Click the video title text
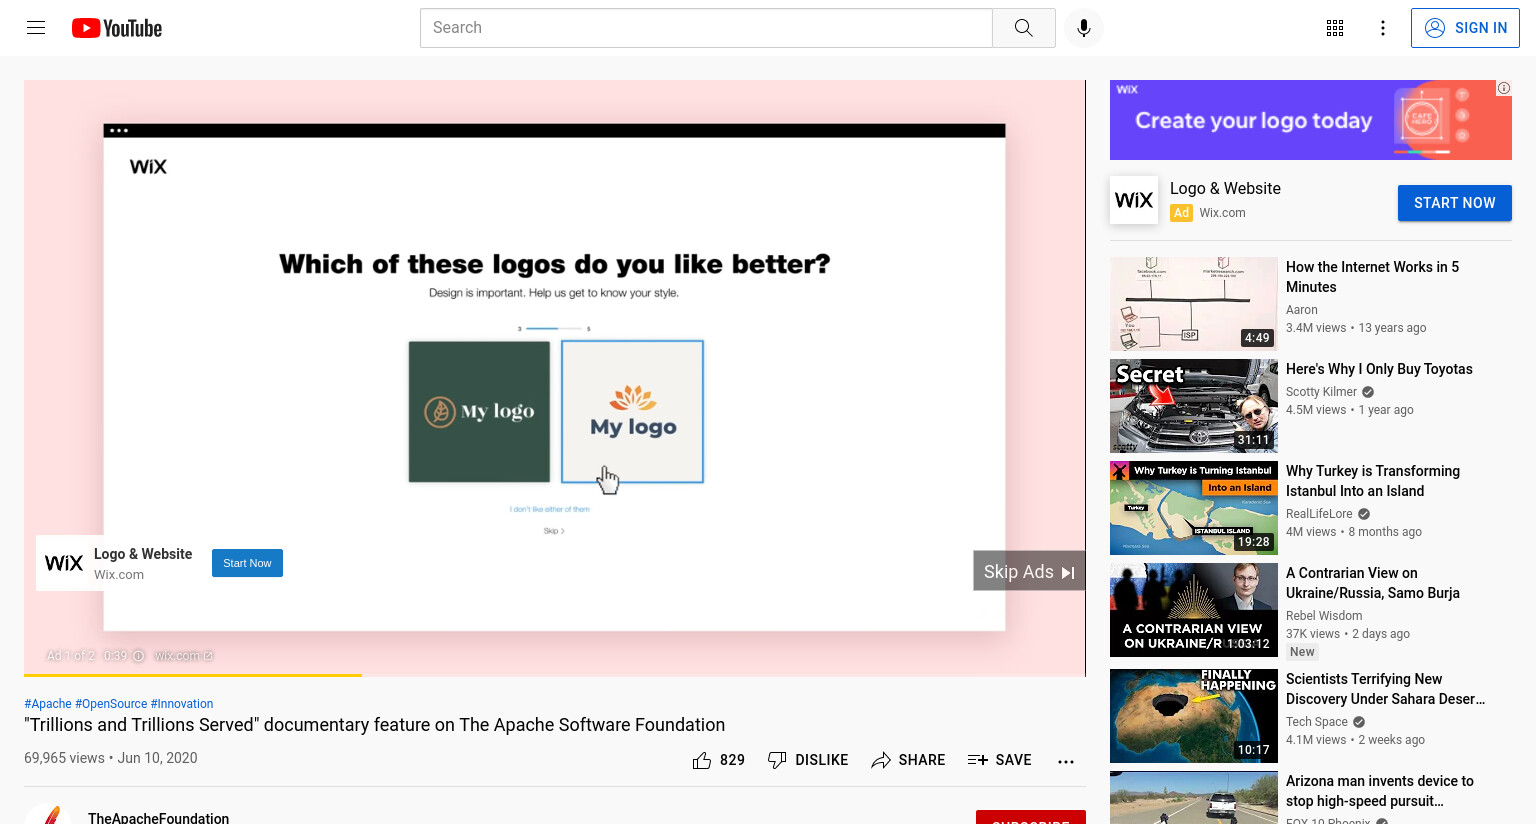Viewport: 1536px width, 824px height. point(374,725)
